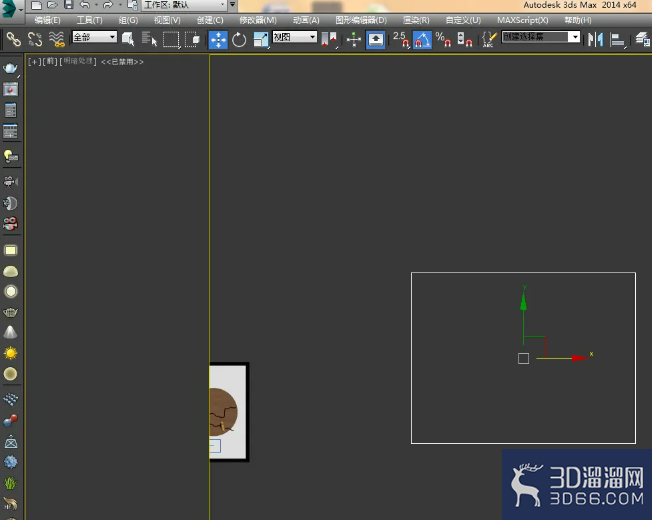The image size is (652, 520).
Task: Open the [前] viewport view menu
Action: click(x=50, y=62)
